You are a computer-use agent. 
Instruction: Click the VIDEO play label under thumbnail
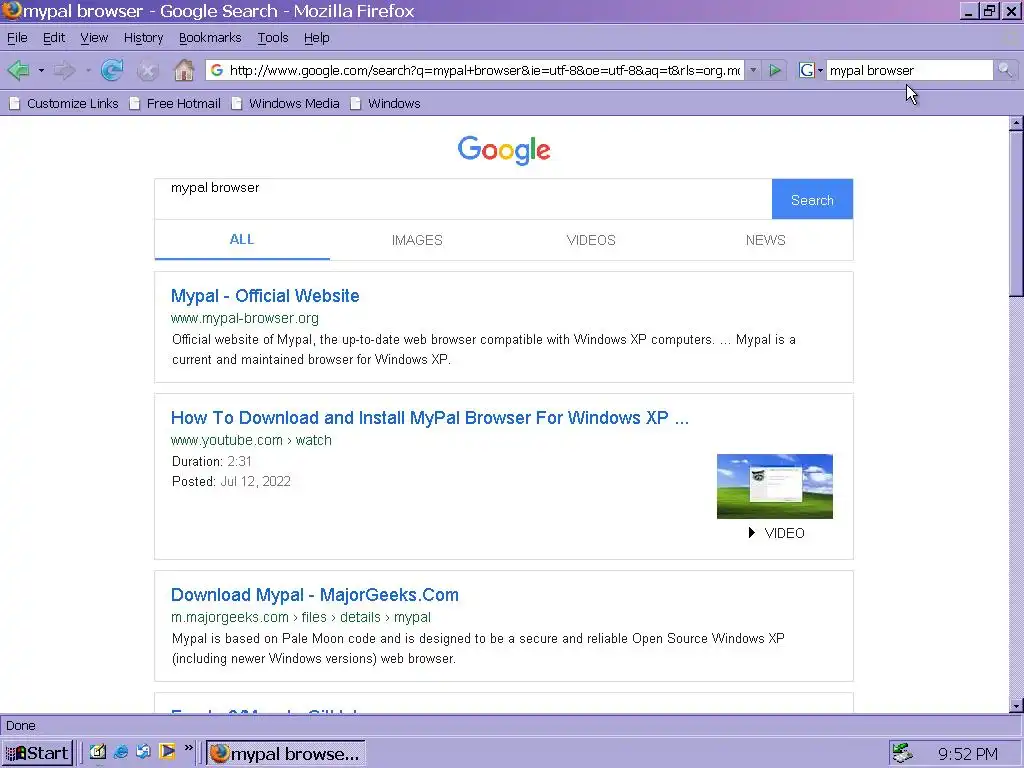(x=777, y=533)
